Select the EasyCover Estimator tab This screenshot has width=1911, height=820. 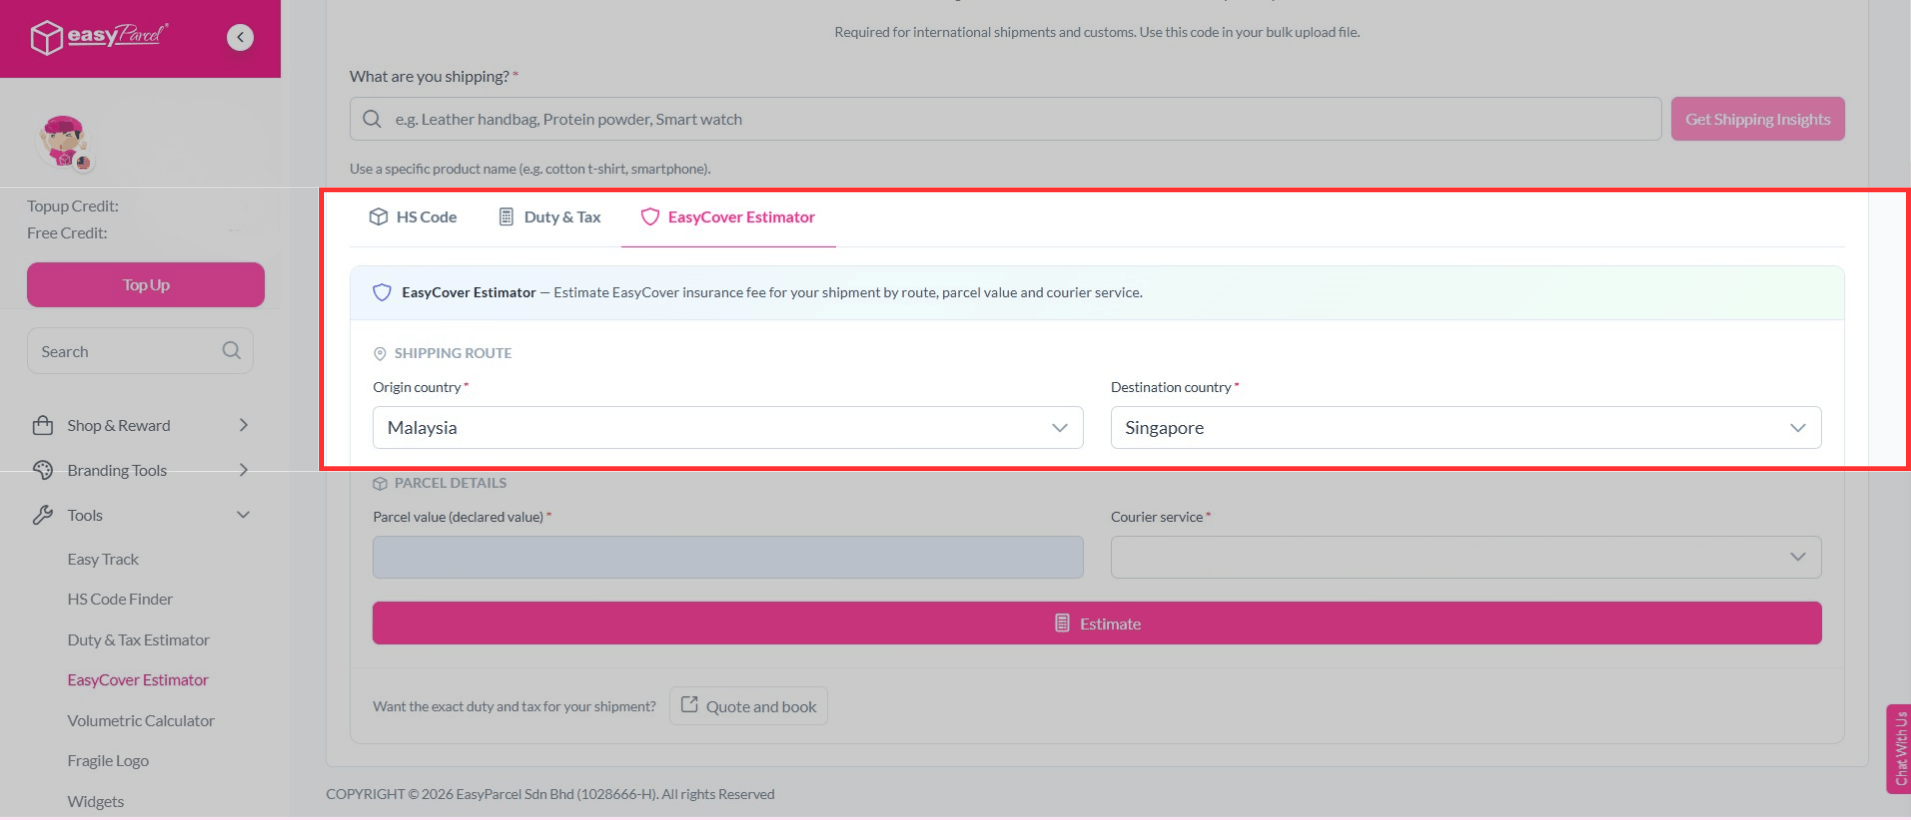tap(728, 217)
